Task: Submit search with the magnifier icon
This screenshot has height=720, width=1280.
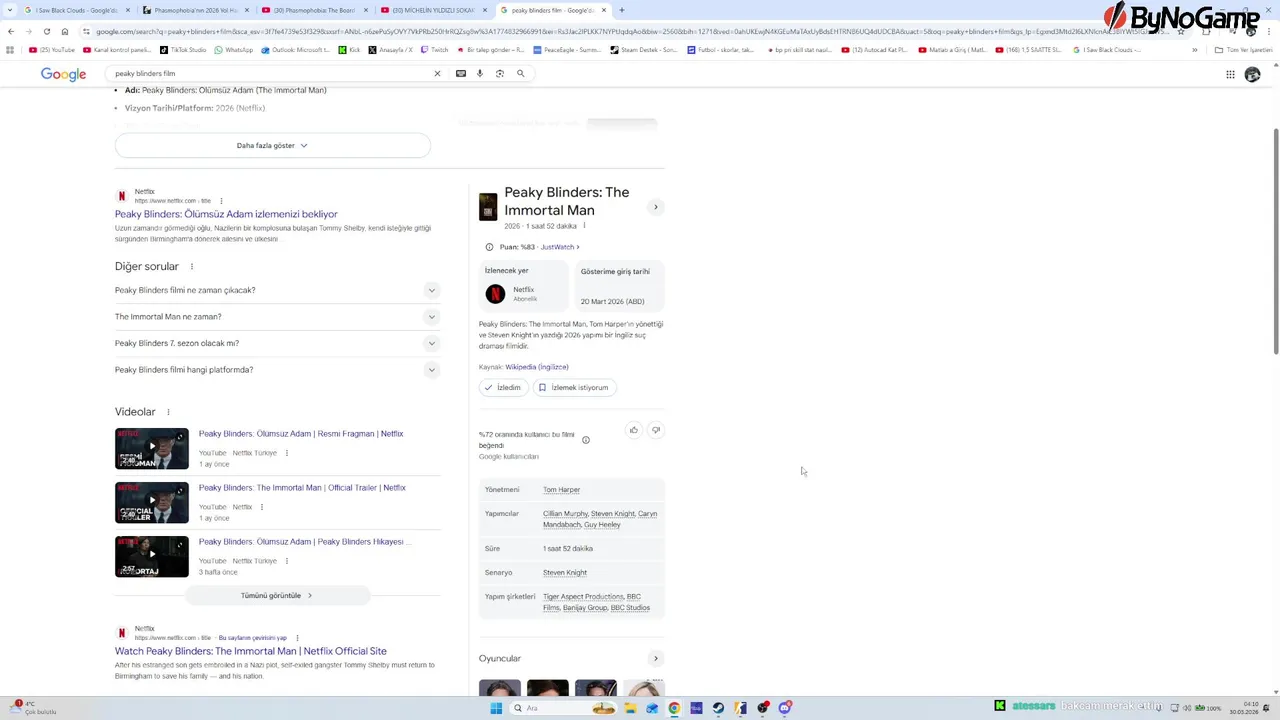Action: [x=520, y=73]
